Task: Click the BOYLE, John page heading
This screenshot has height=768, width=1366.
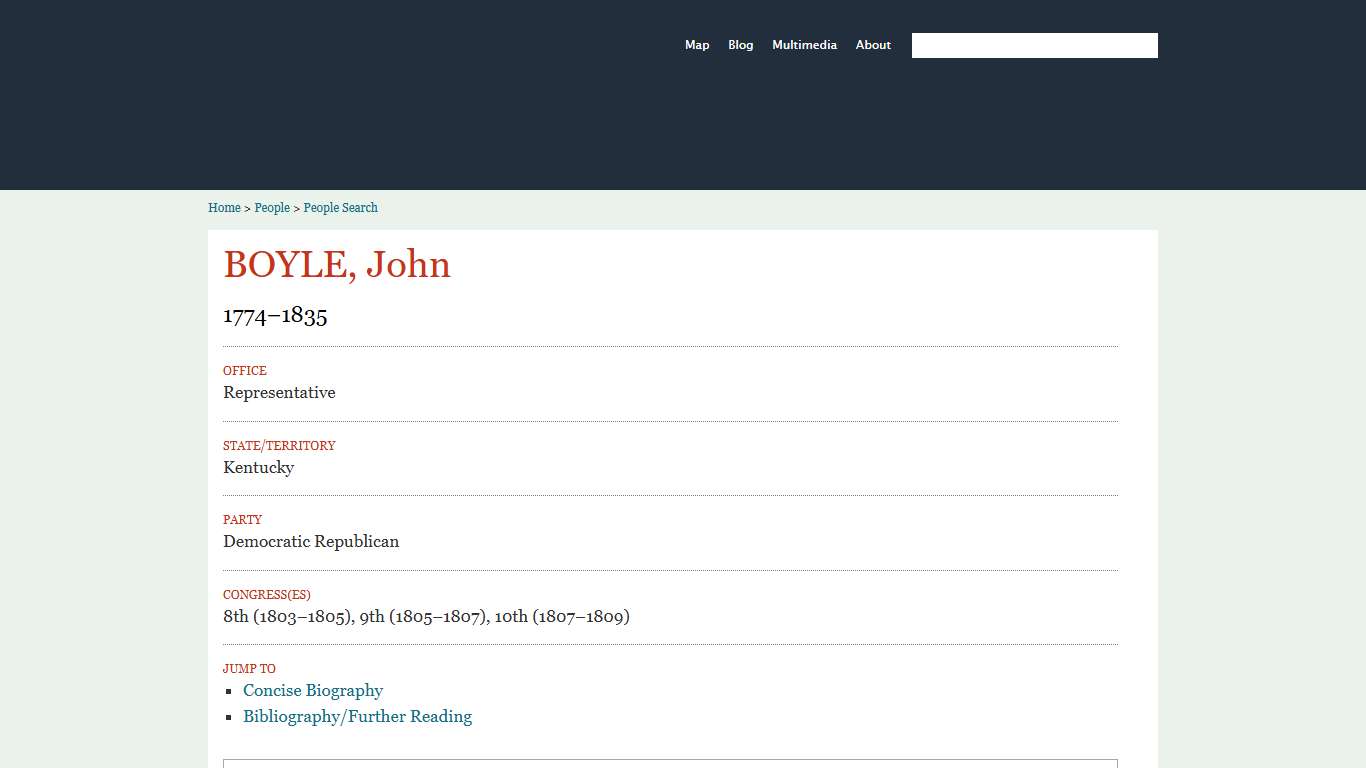Action: [337, 264]
